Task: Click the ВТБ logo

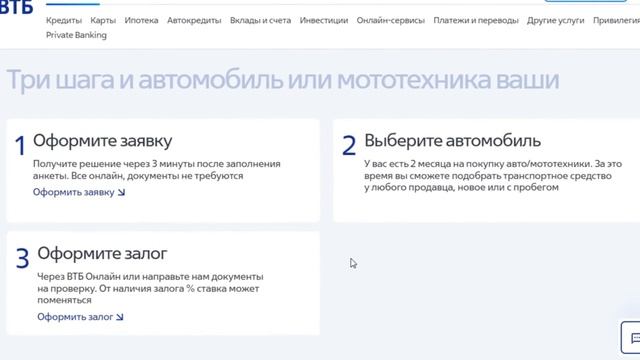Action: pos(16,7)
